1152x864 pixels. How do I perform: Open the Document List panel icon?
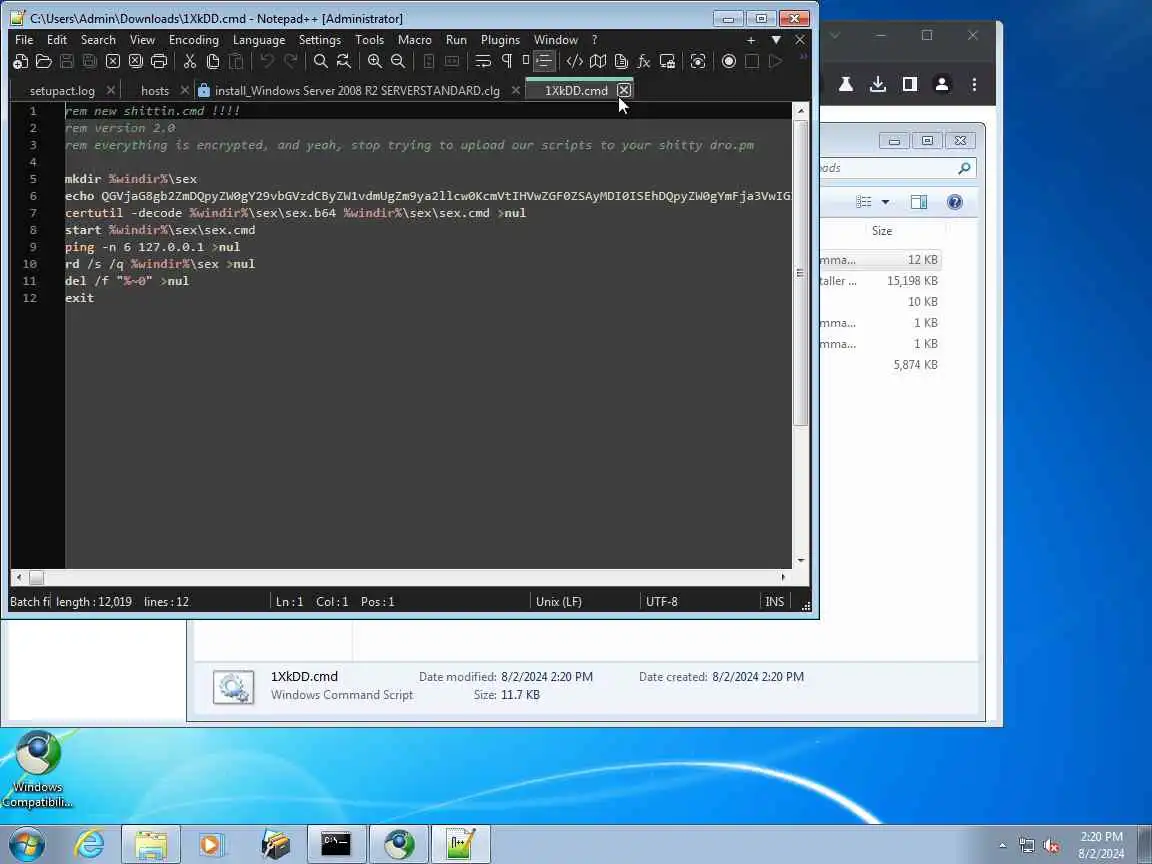pos(621,62)
